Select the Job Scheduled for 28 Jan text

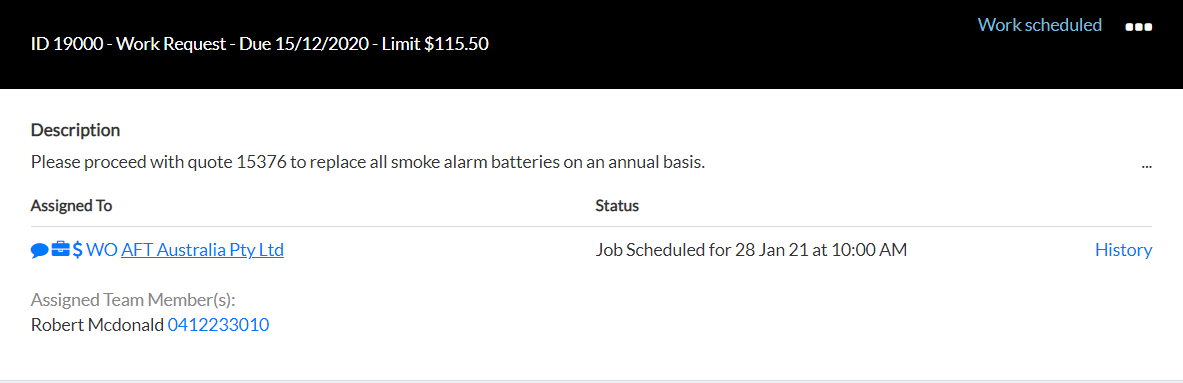point(751,250)
